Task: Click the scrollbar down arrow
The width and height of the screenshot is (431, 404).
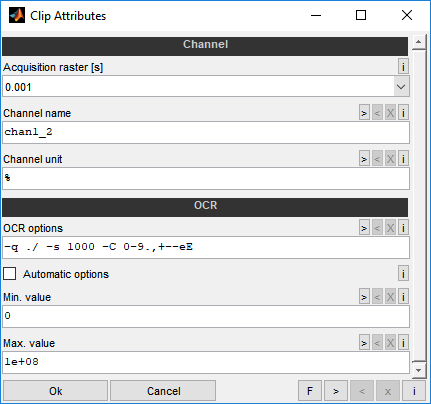Action: pos(419,370)
